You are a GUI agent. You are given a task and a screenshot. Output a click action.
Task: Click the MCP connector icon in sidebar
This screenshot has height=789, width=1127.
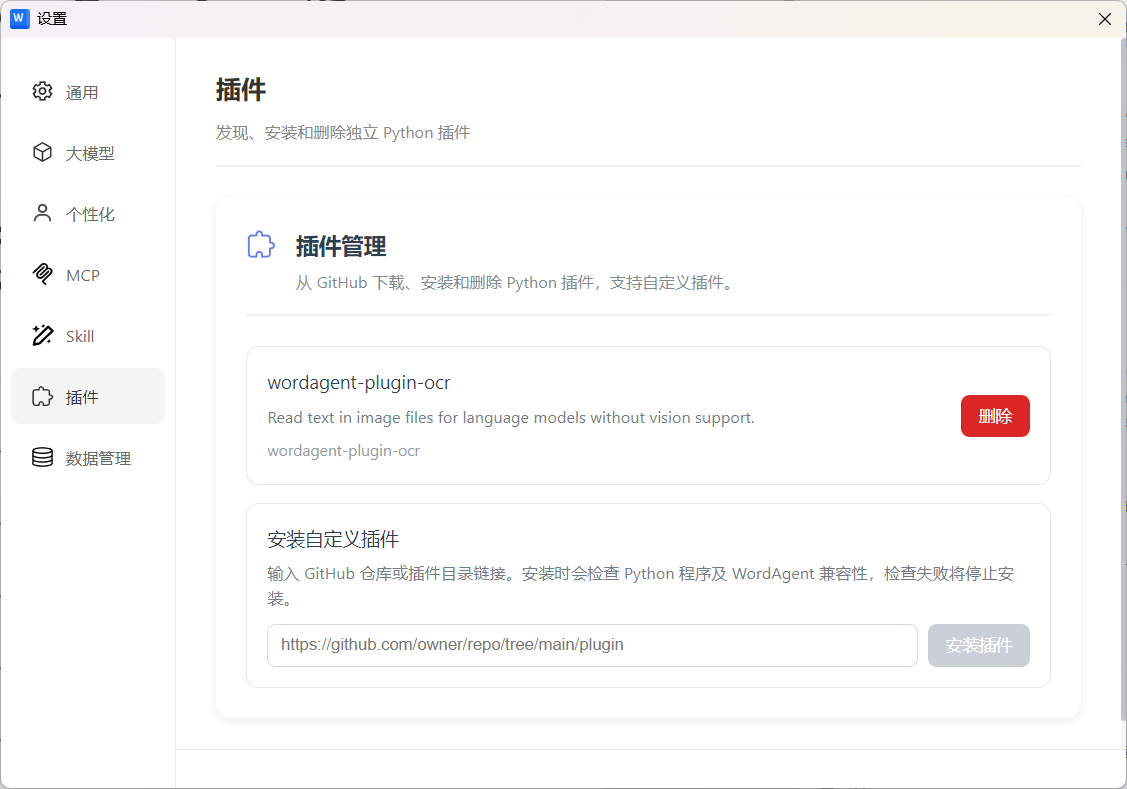[x=42, y=274]
